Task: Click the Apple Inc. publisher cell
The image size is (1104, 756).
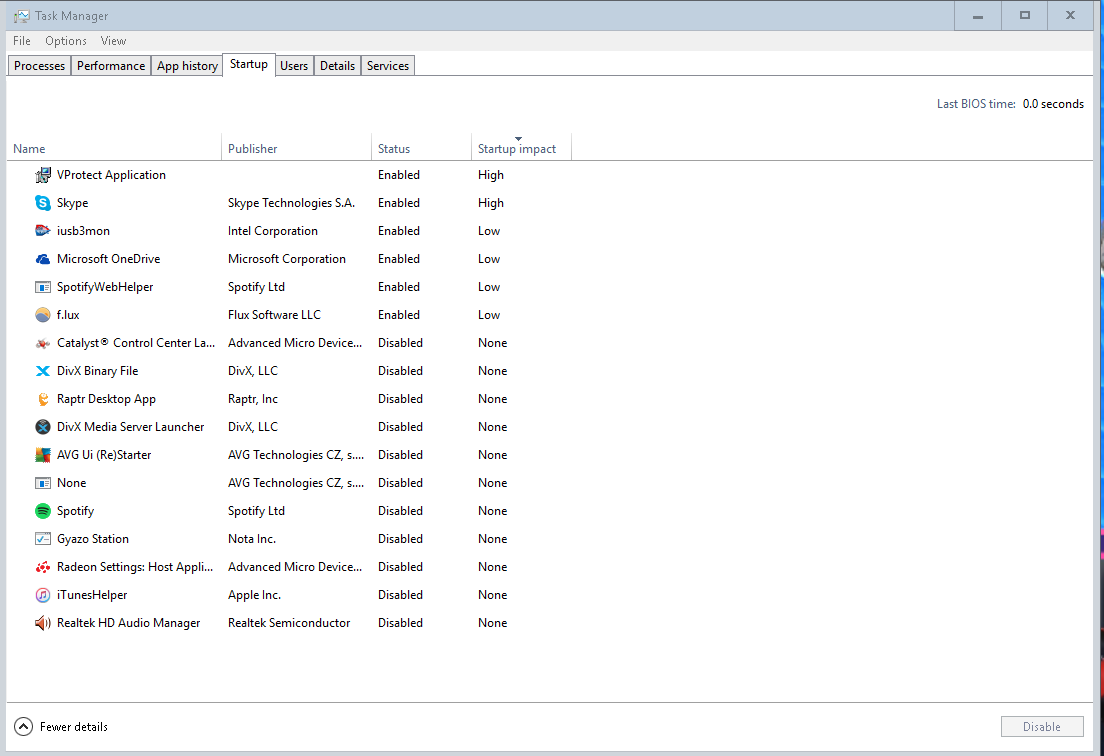Action: click(254, 595)
